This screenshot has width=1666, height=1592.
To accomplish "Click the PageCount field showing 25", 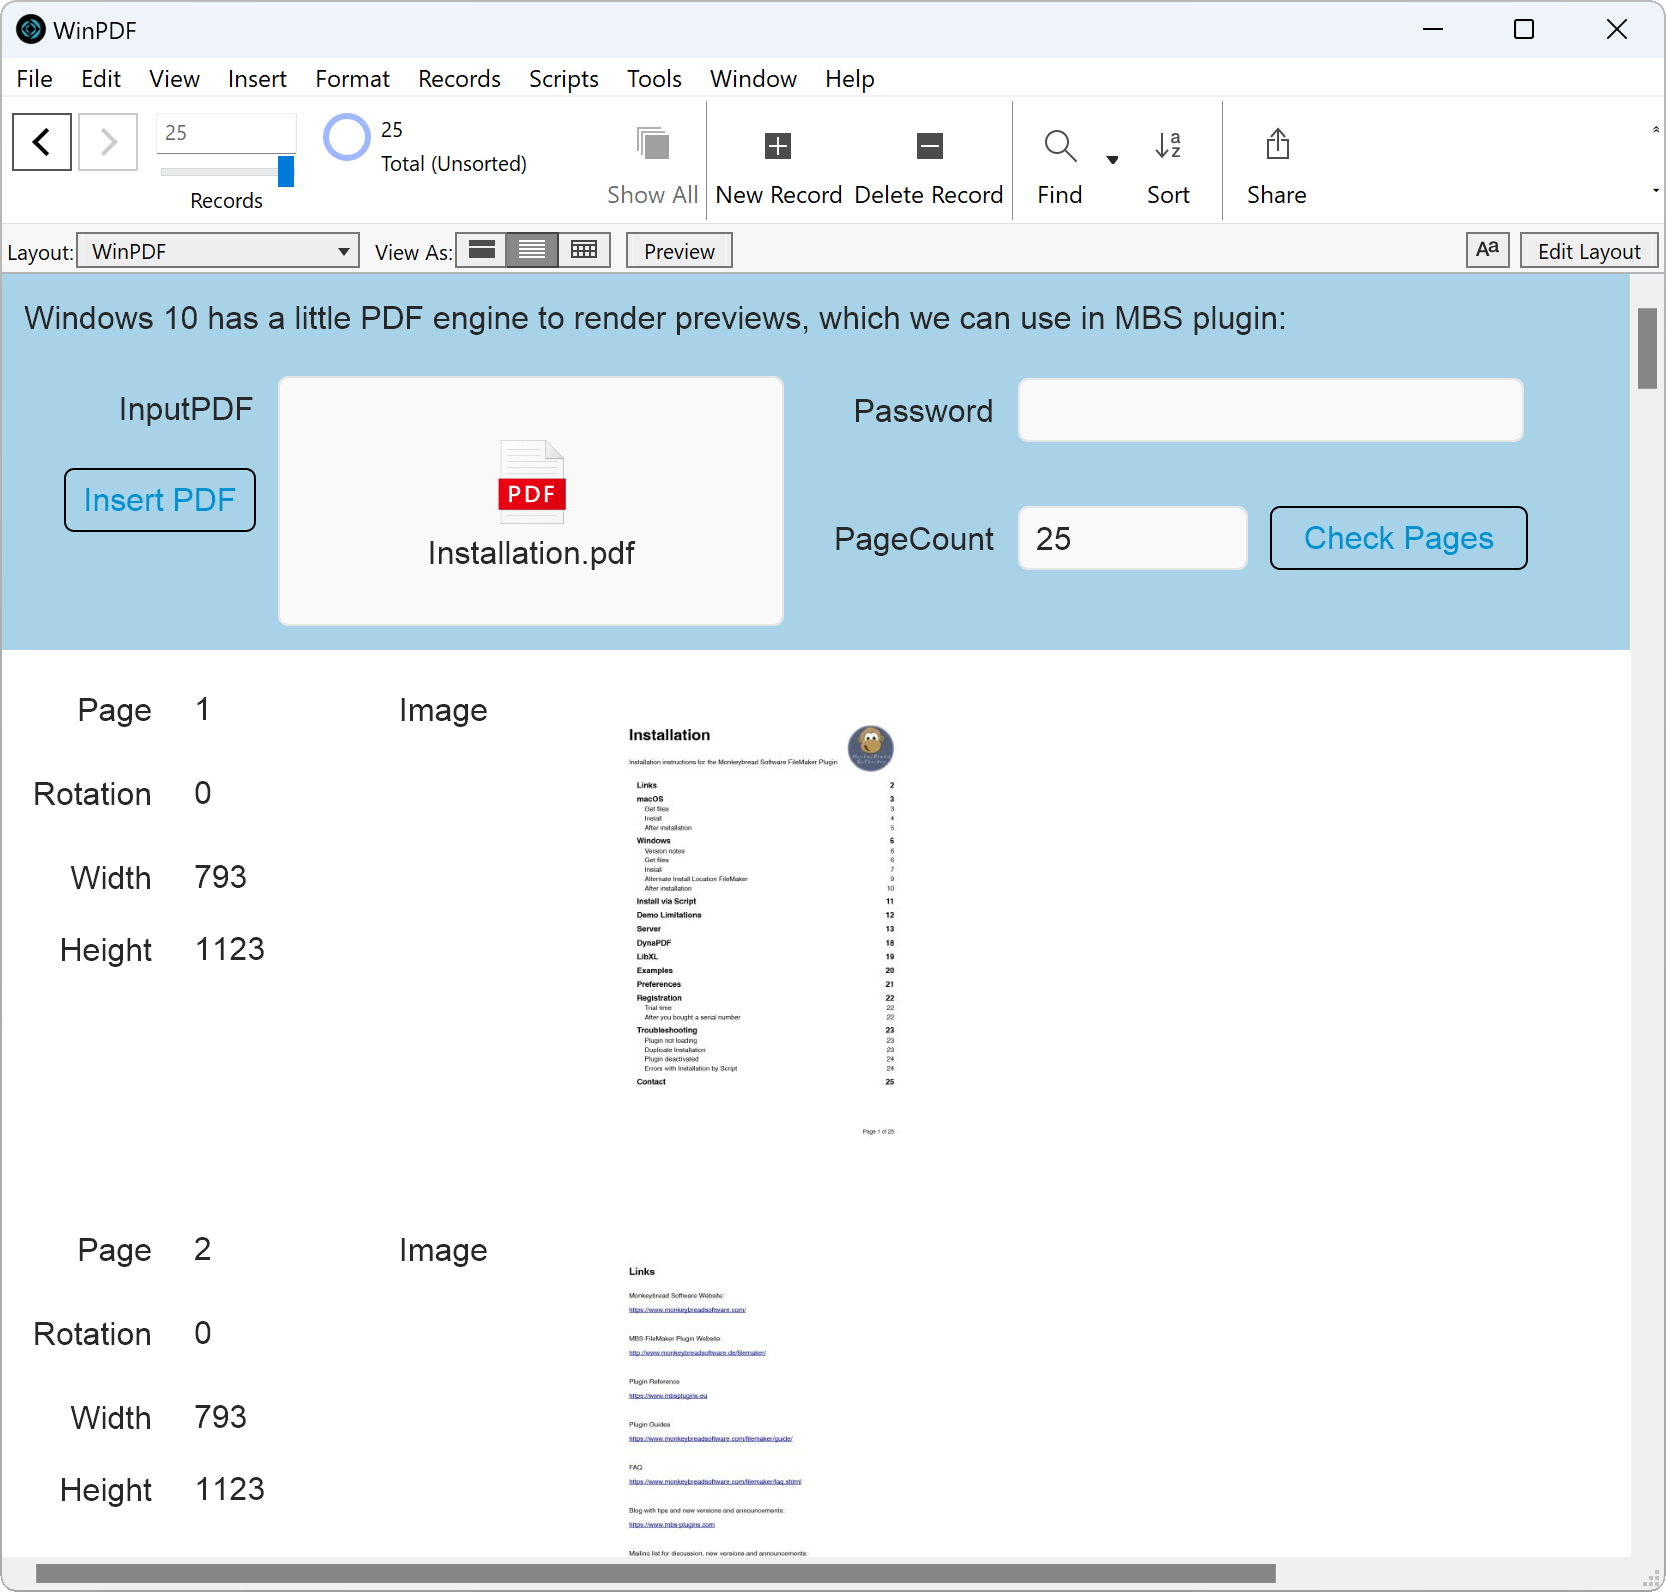I will 1133,538.
